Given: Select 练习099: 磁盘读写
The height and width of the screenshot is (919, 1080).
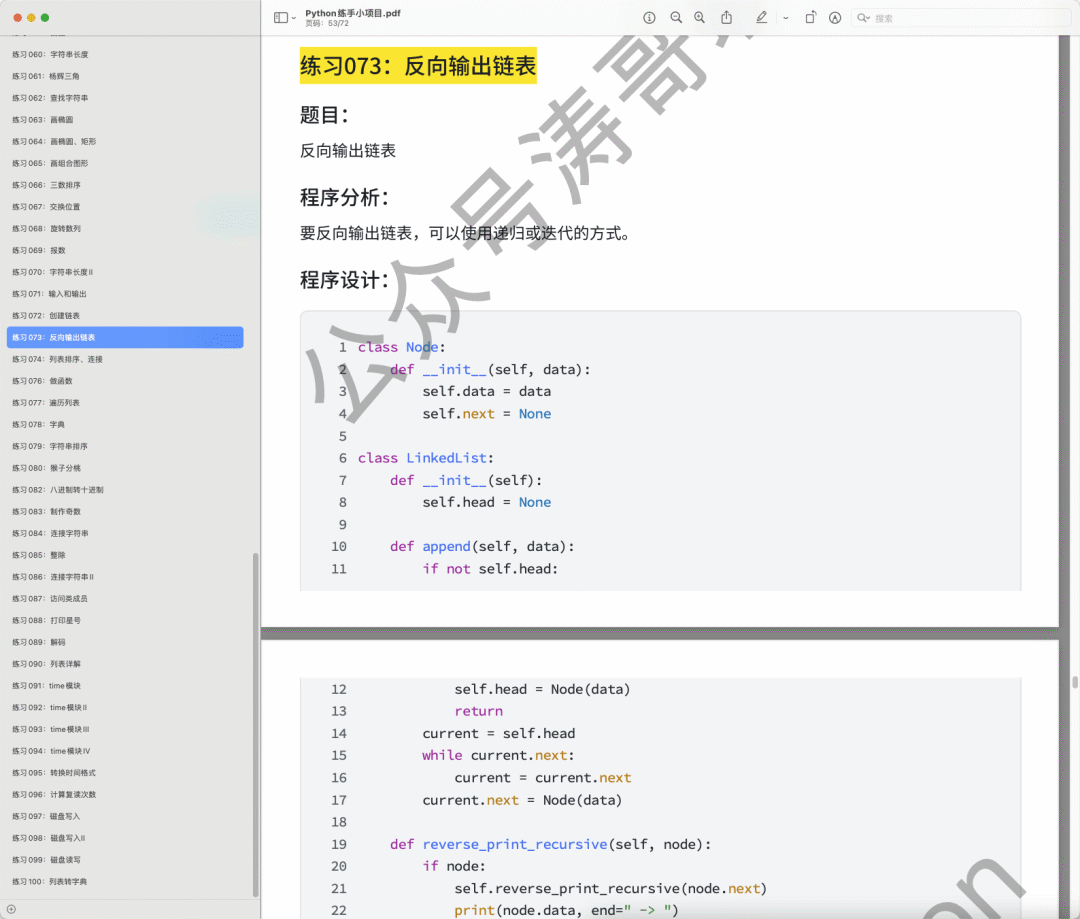Looking at the screenshot, I should (46, 860).
